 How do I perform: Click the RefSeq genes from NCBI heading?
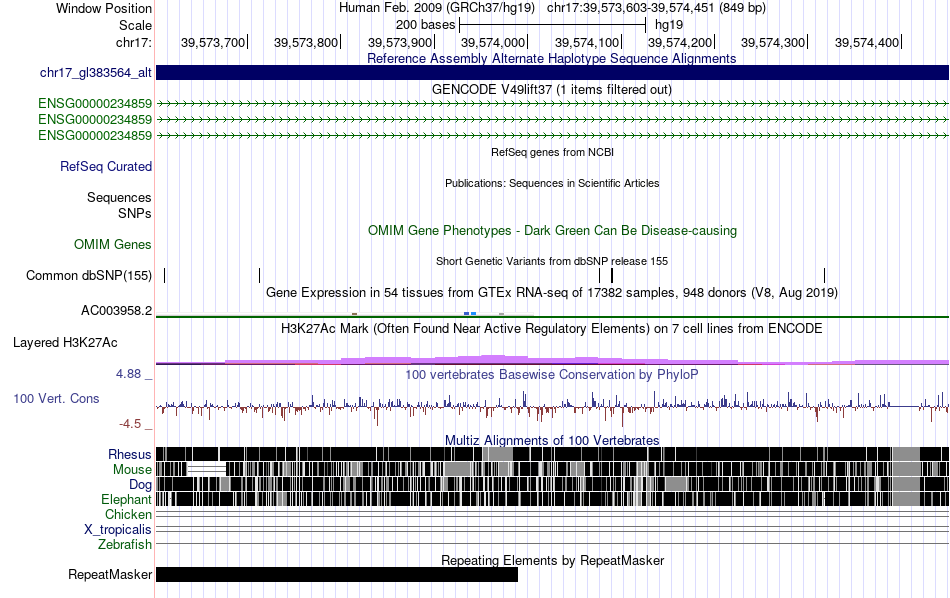tap(552, 152)
